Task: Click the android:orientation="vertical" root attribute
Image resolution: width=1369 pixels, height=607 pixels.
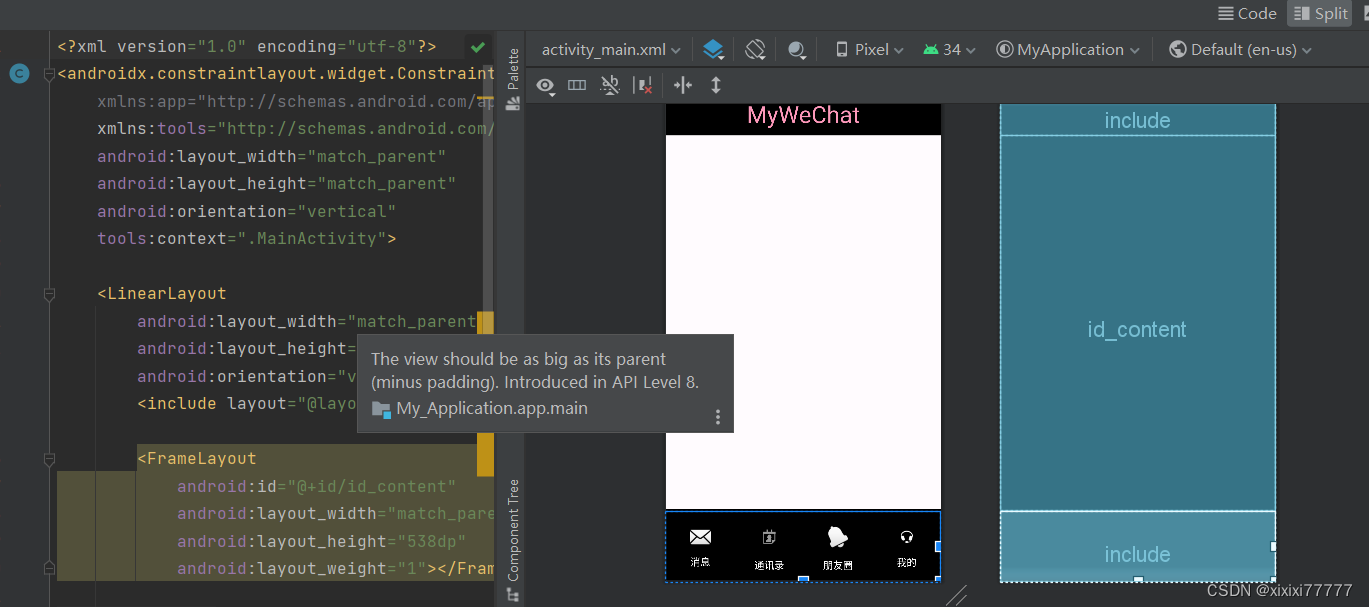Action: pyautogui.click(x=246, y=211)
